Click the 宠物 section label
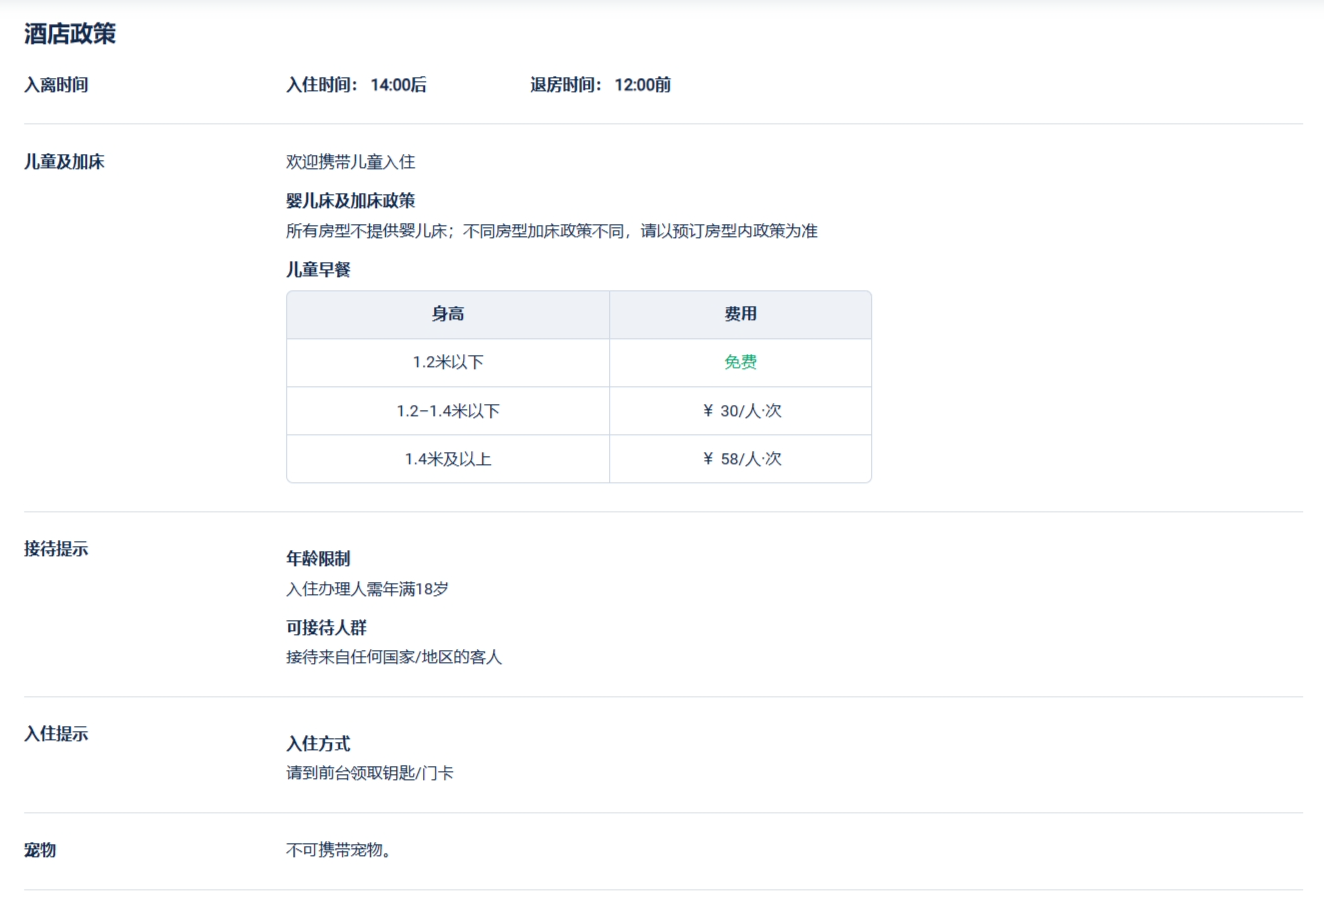The width and height of the screenshot is (1324, 900). (40, 850)
